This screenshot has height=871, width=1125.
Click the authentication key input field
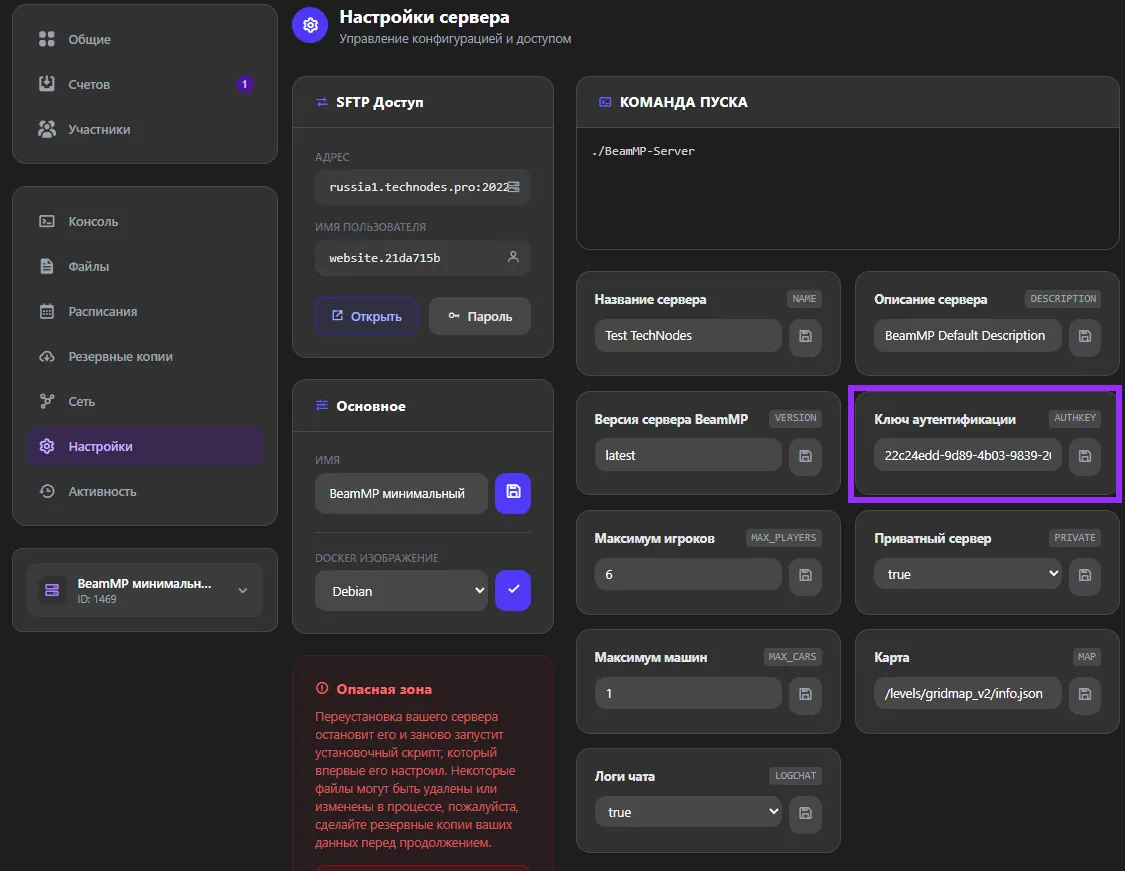click(x=967, y=456)
